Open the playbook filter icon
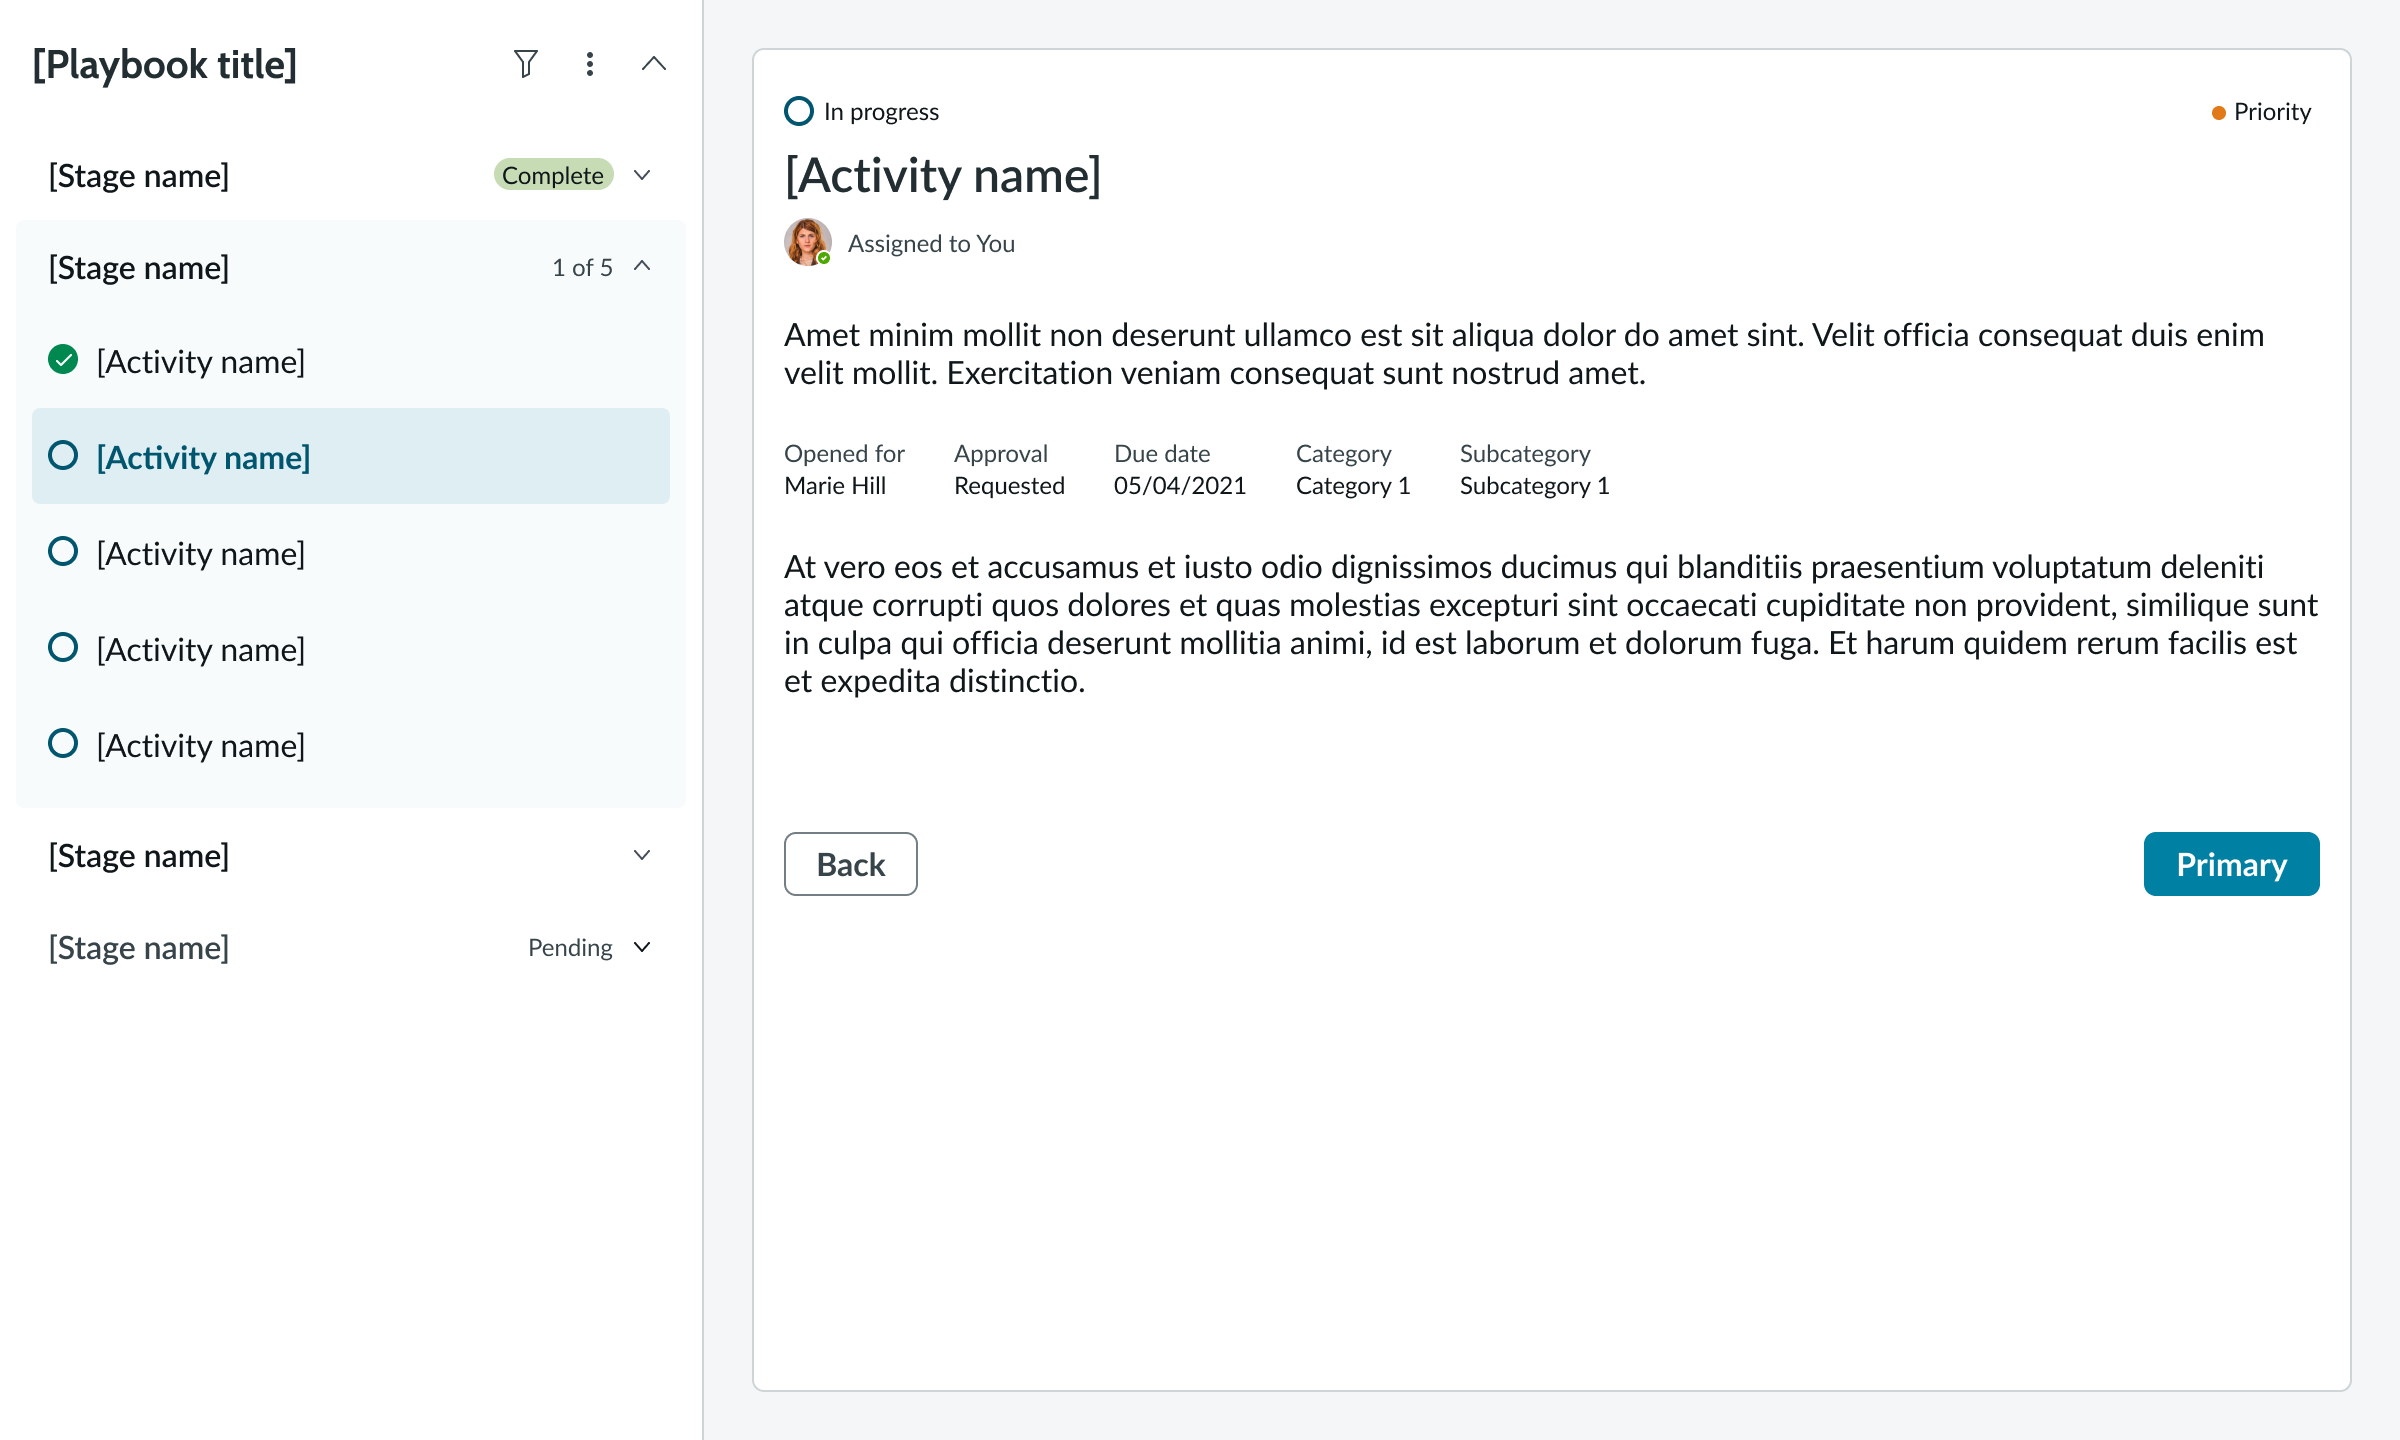Image resolution: width=2400 pixels, height=1440 pixels. (525, 64)
